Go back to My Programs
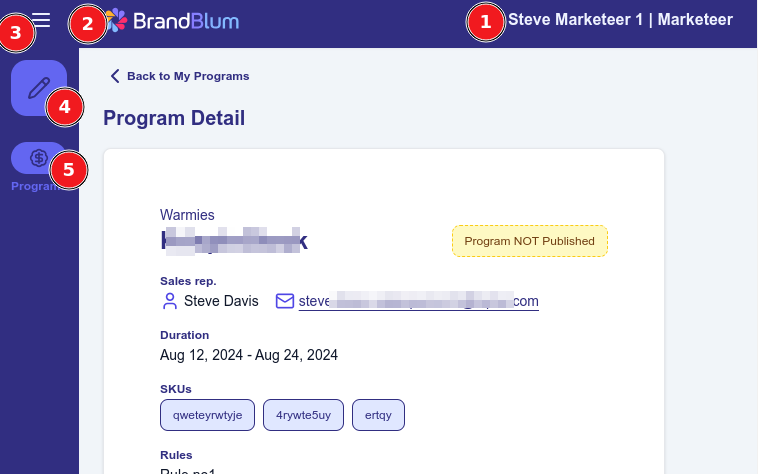 click(180, 76)
